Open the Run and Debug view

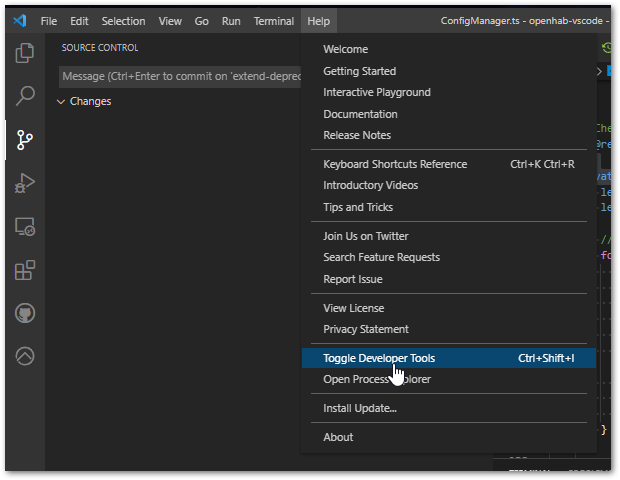pos(25,183)
